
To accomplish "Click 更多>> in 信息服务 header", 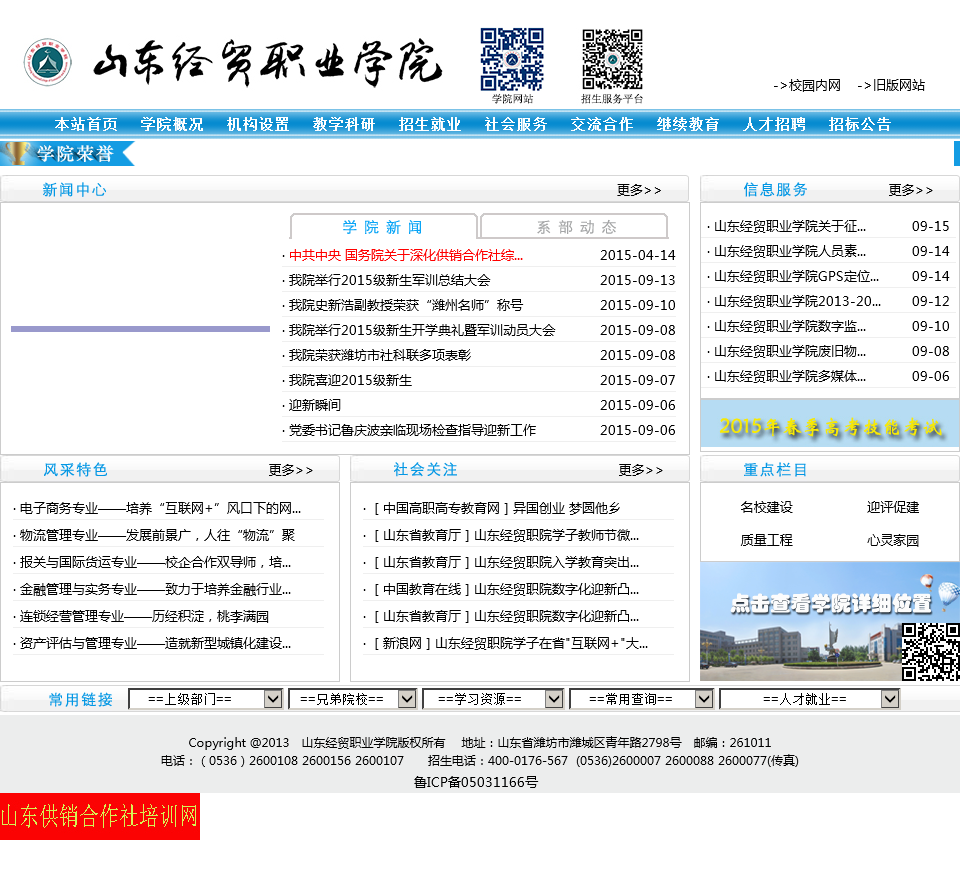I will (x=910, y=190).
